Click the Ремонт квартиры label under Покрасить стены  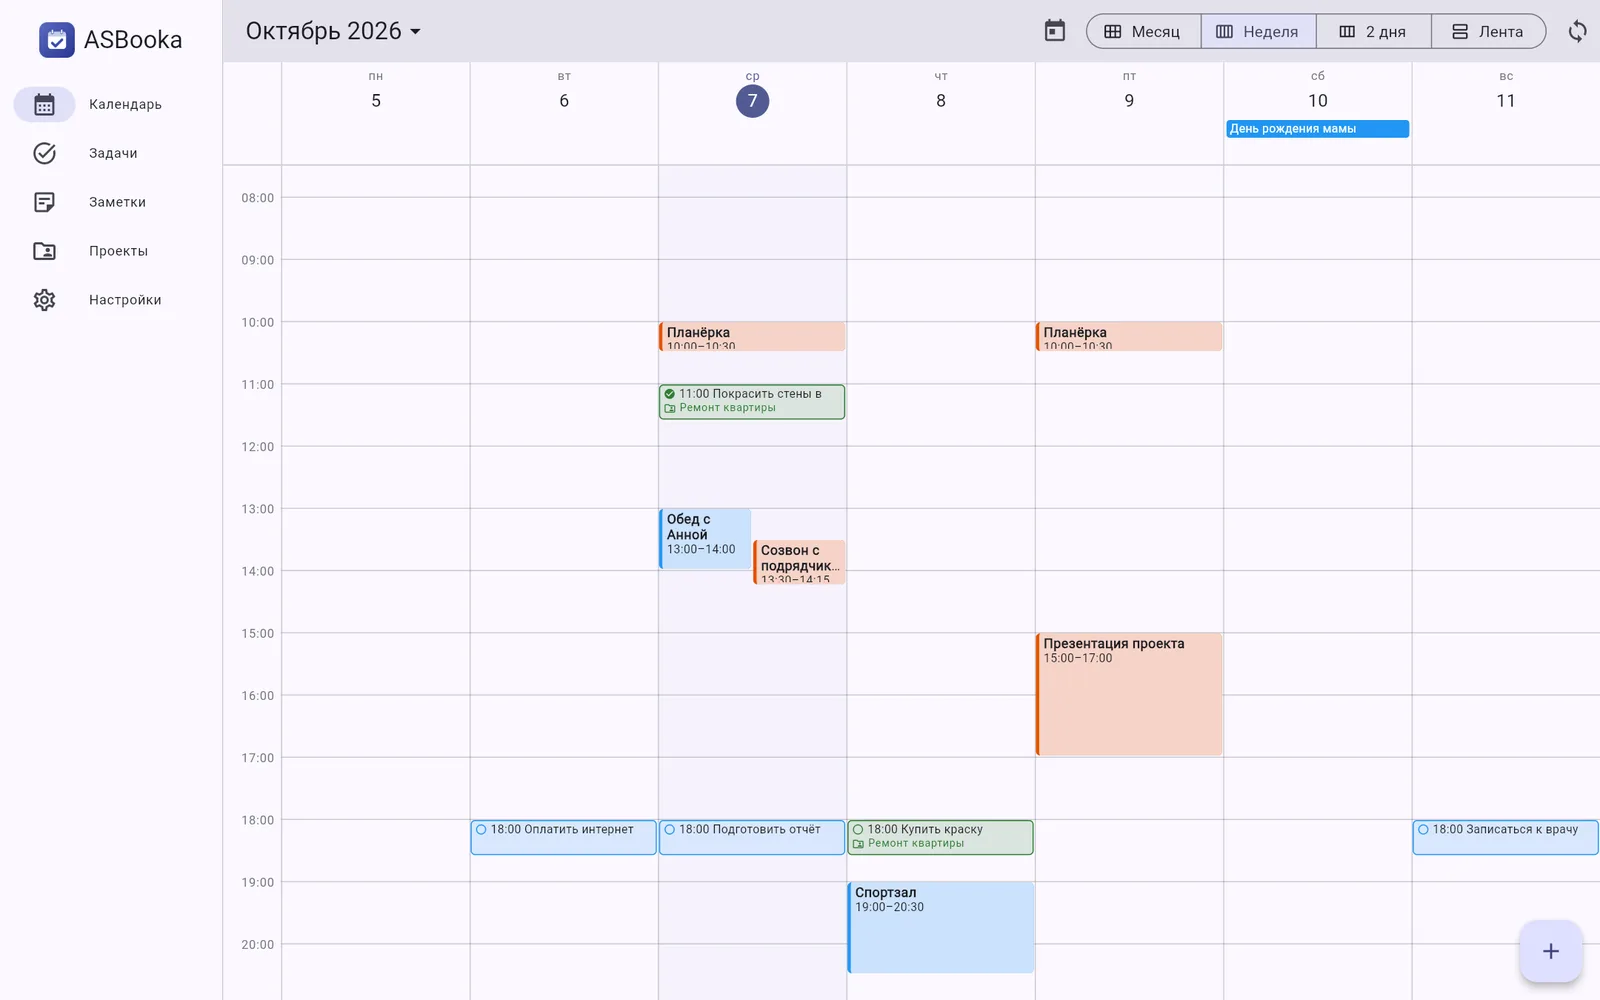[727, 408]
